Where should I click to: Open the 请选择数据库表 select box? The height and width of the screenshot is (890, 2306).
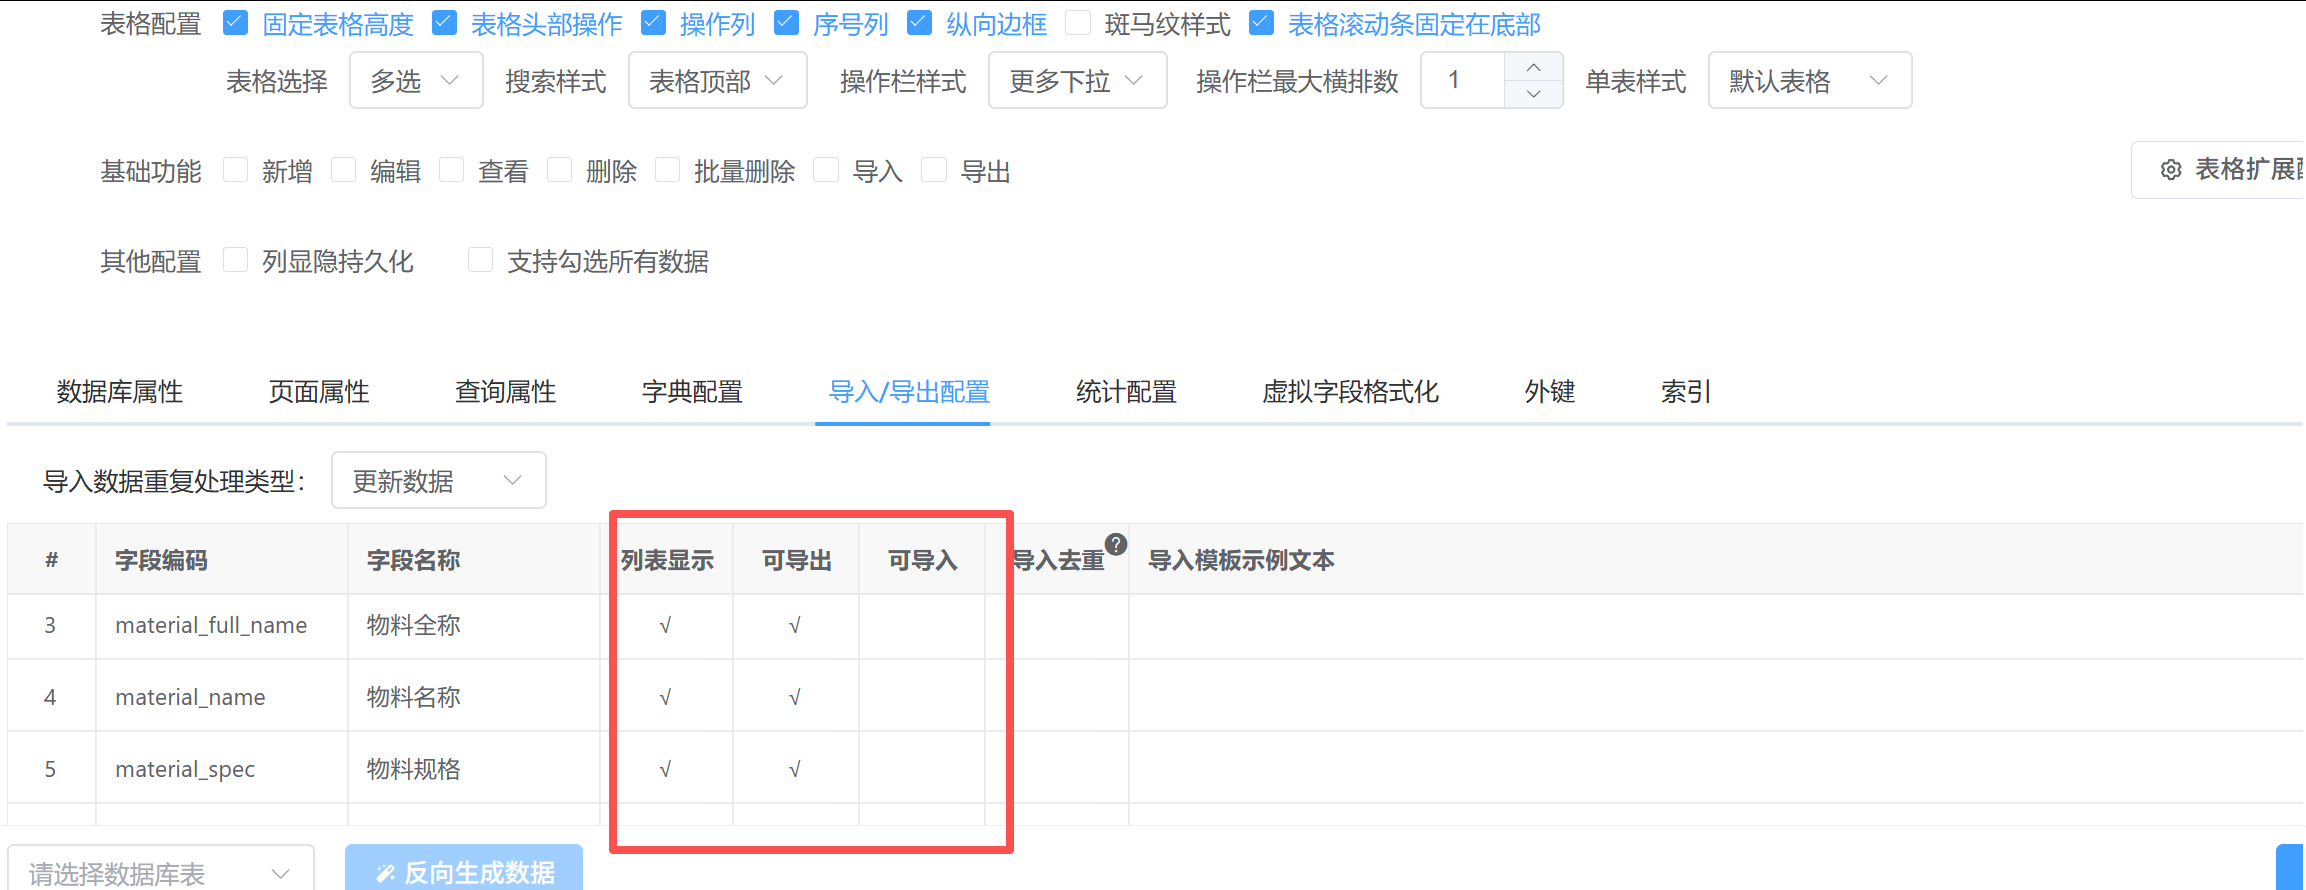pyautogui.click(x=160, y=873)
